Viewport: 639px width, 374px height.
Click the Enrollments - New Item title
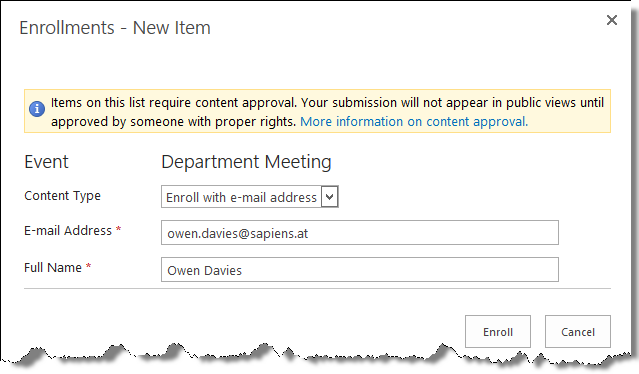click(x=115, y=28)
